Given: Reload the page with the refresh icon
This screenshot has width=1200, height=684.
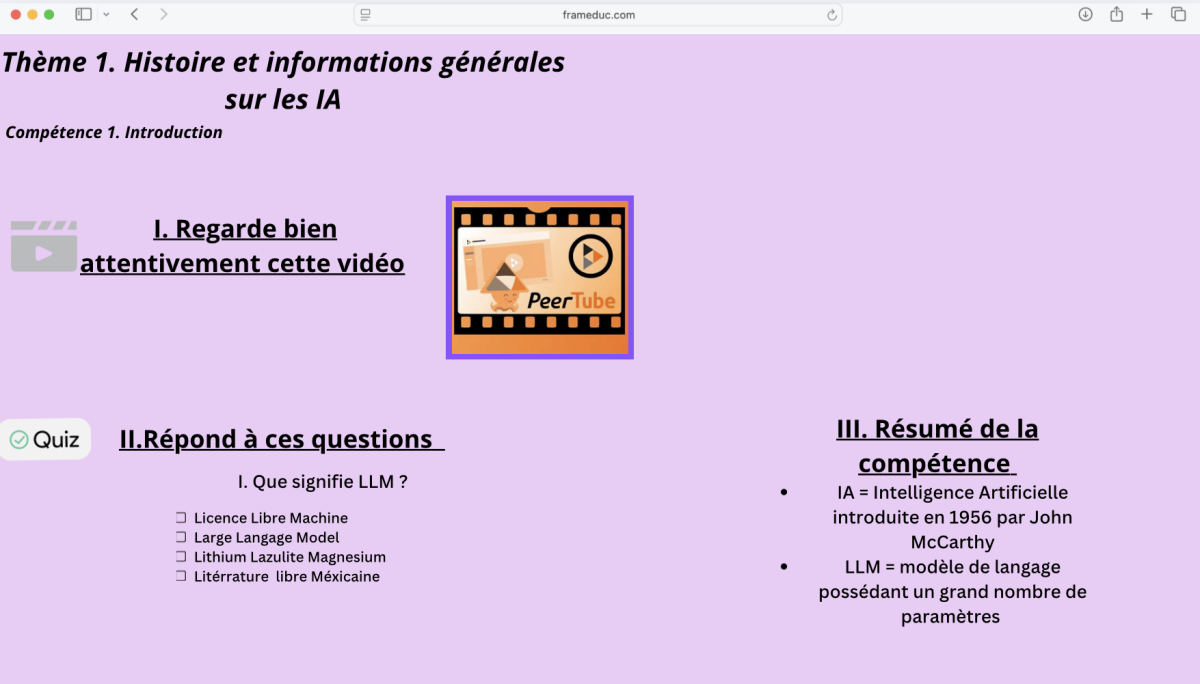Looking at the screenshot, I should [831, 15].
